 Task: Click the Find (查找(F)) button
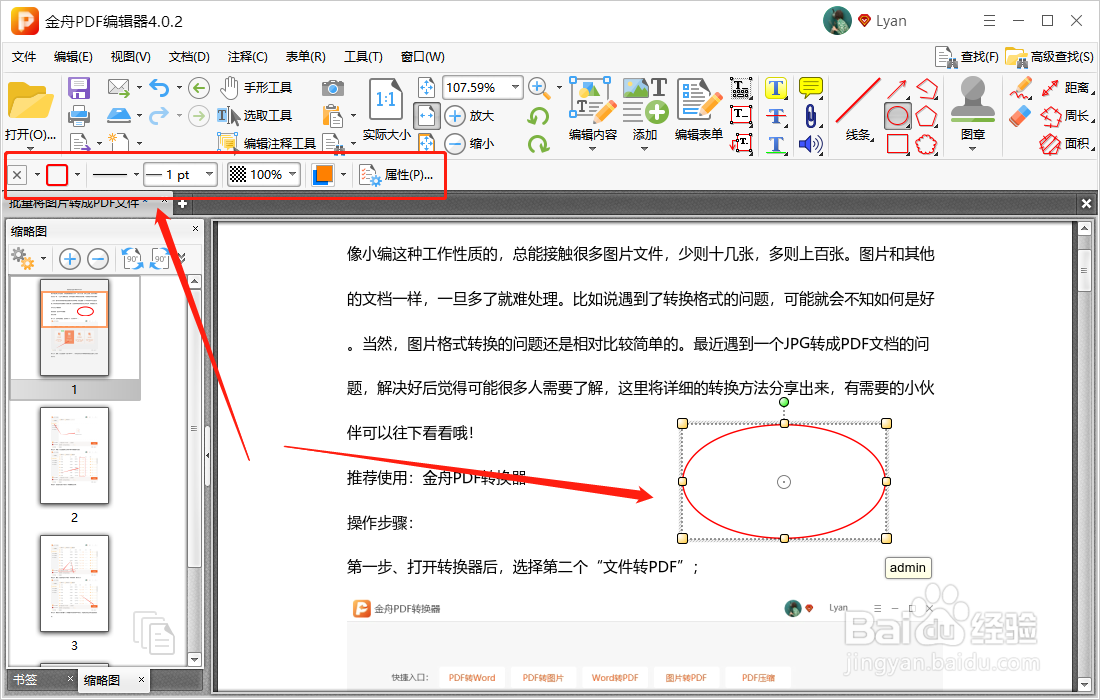[x=967, y=57]
